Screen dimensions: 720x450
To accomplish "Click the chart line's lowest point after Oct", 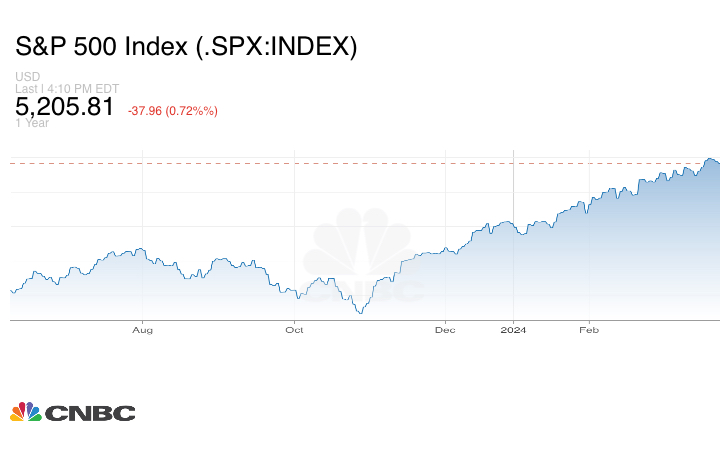I will 359,313.
